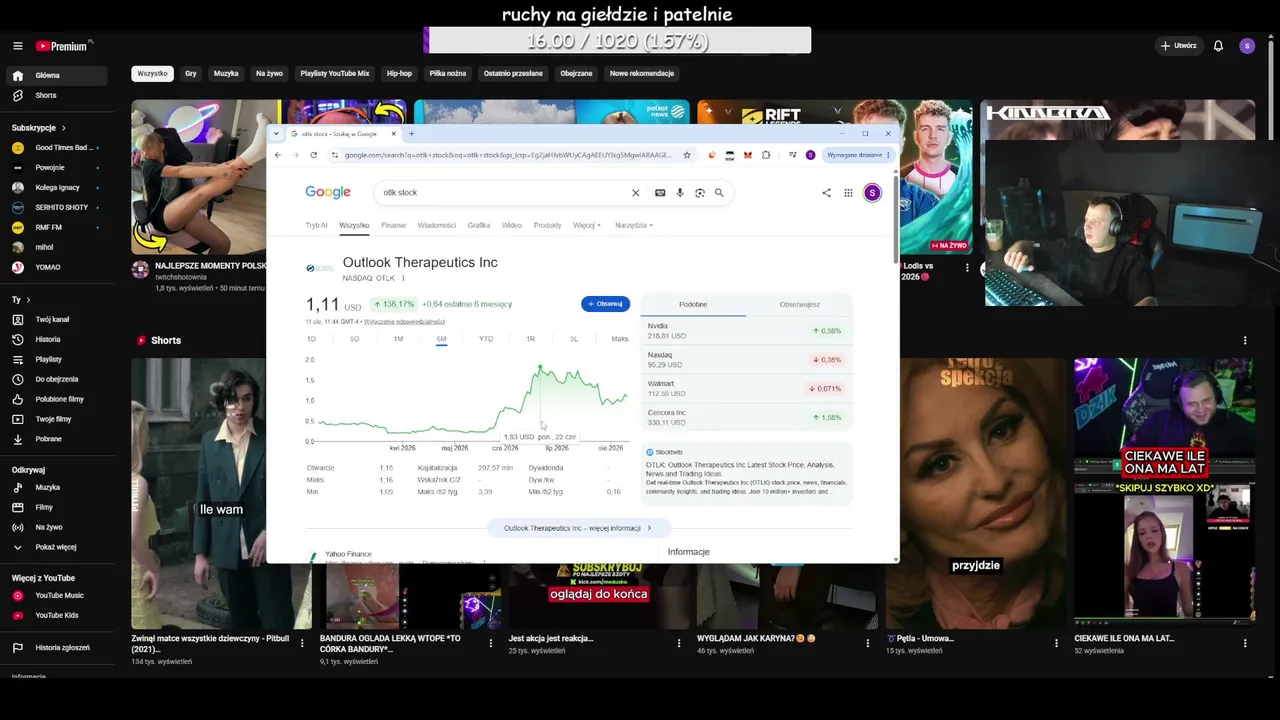Open the Narzędzia dropdown in Google
The height and width of the screenshot is (720, 1280).
pos(634,226)
